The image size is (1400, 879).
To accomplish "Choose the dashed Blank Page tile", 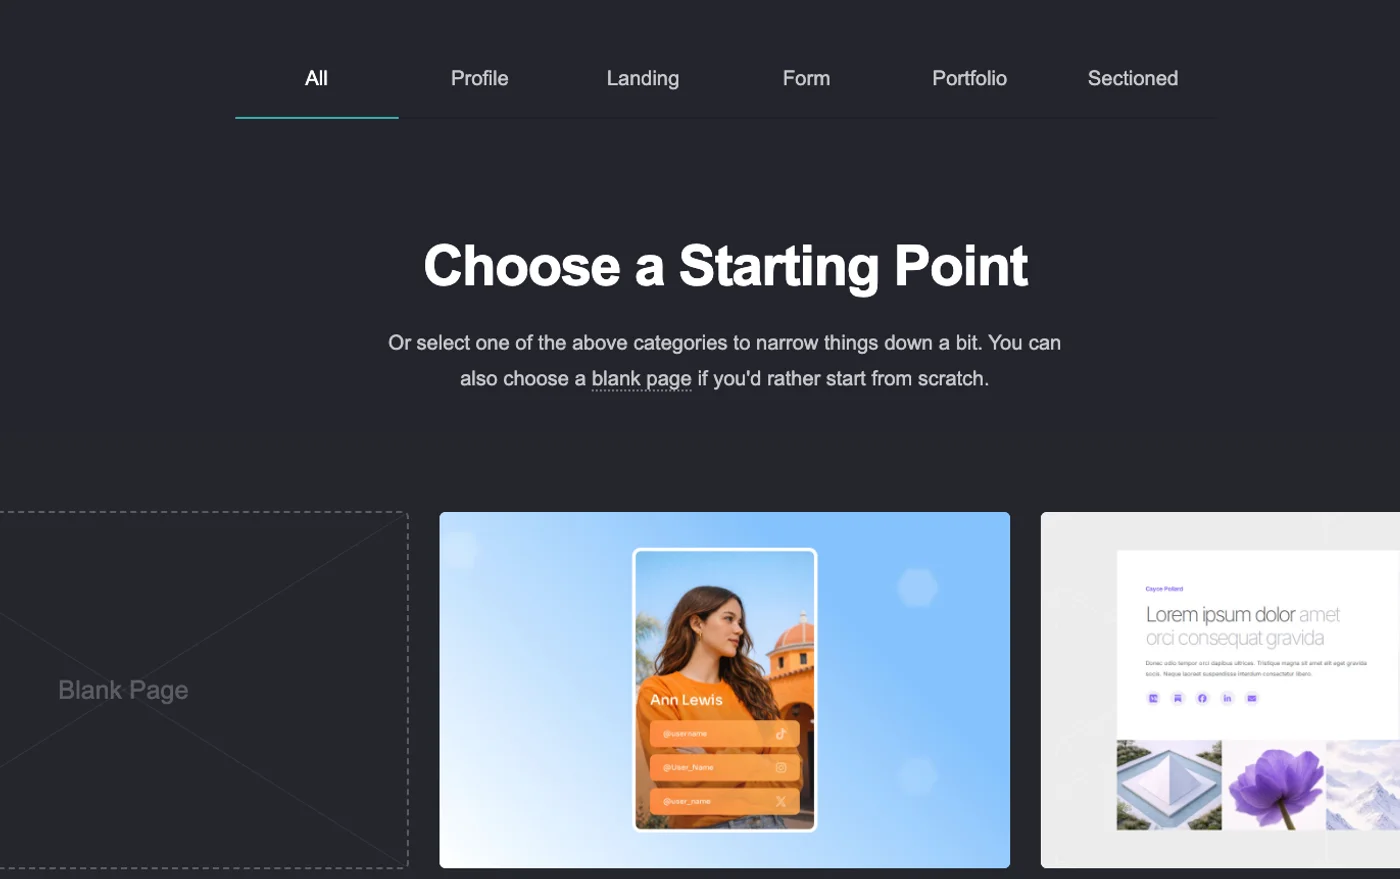I will (x=204, y=690).
